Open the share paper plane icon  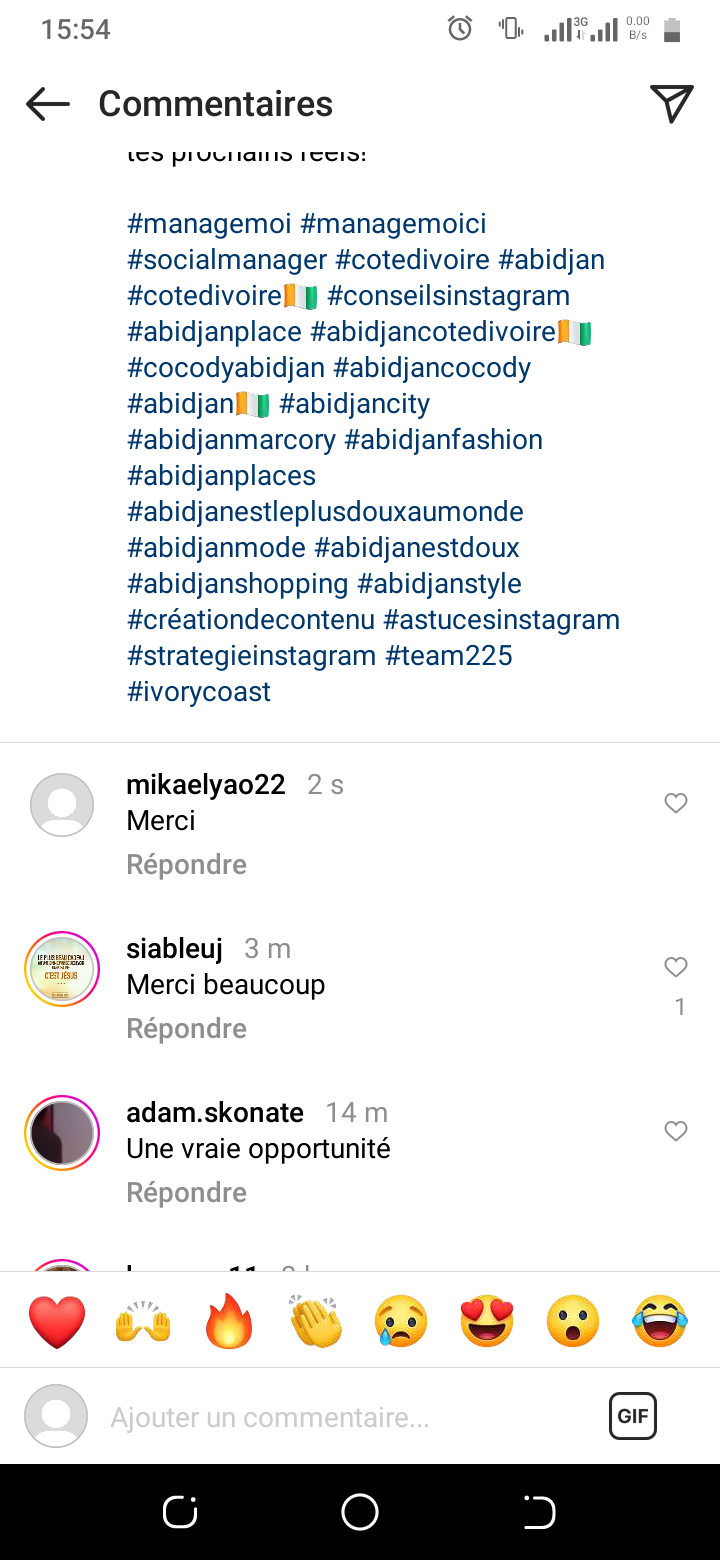pos(671,104)
